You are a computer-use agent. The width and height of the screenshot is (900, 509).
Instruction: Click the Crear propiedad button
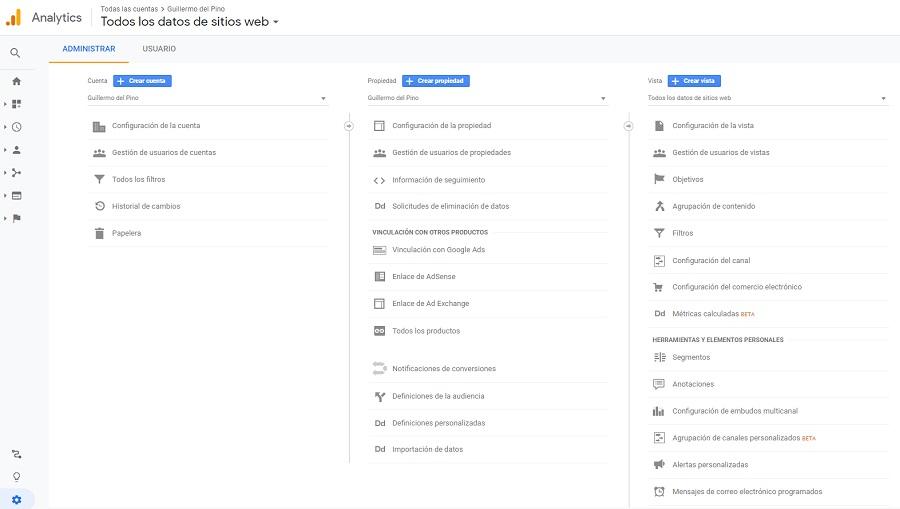436,81
